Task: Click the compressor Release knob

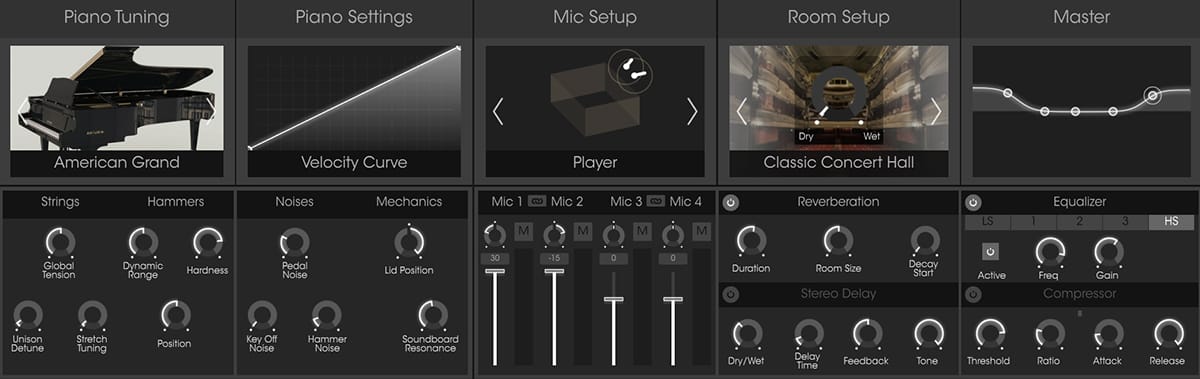Action: (x=1168, y=334)
